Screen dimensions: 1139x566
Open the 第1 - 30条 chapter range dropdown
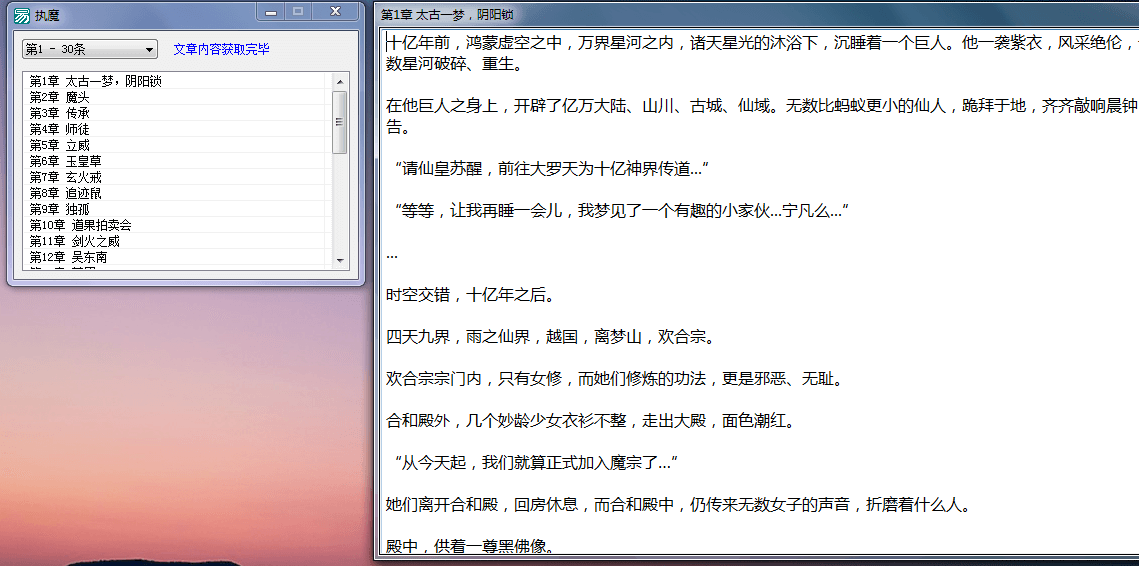89,49
